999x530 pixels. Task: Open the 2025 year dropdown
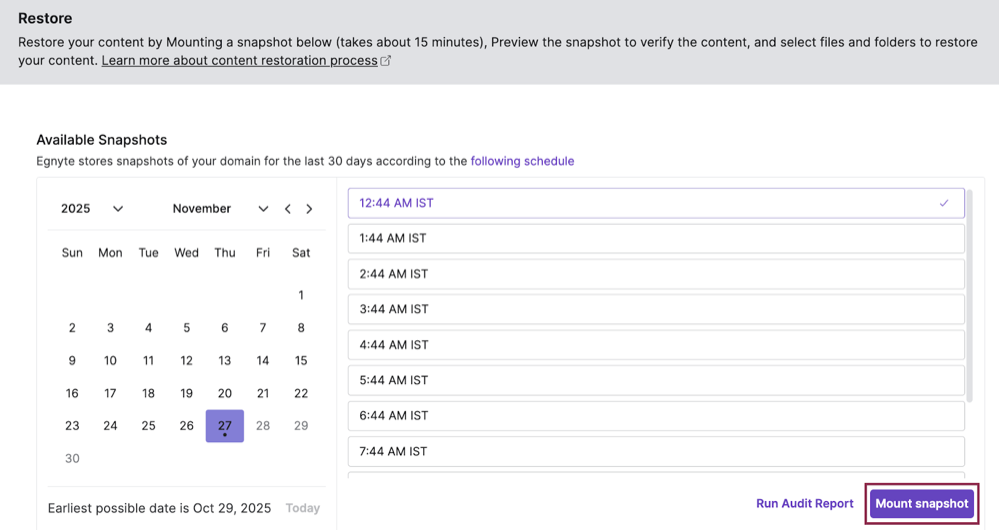[92, 209]
